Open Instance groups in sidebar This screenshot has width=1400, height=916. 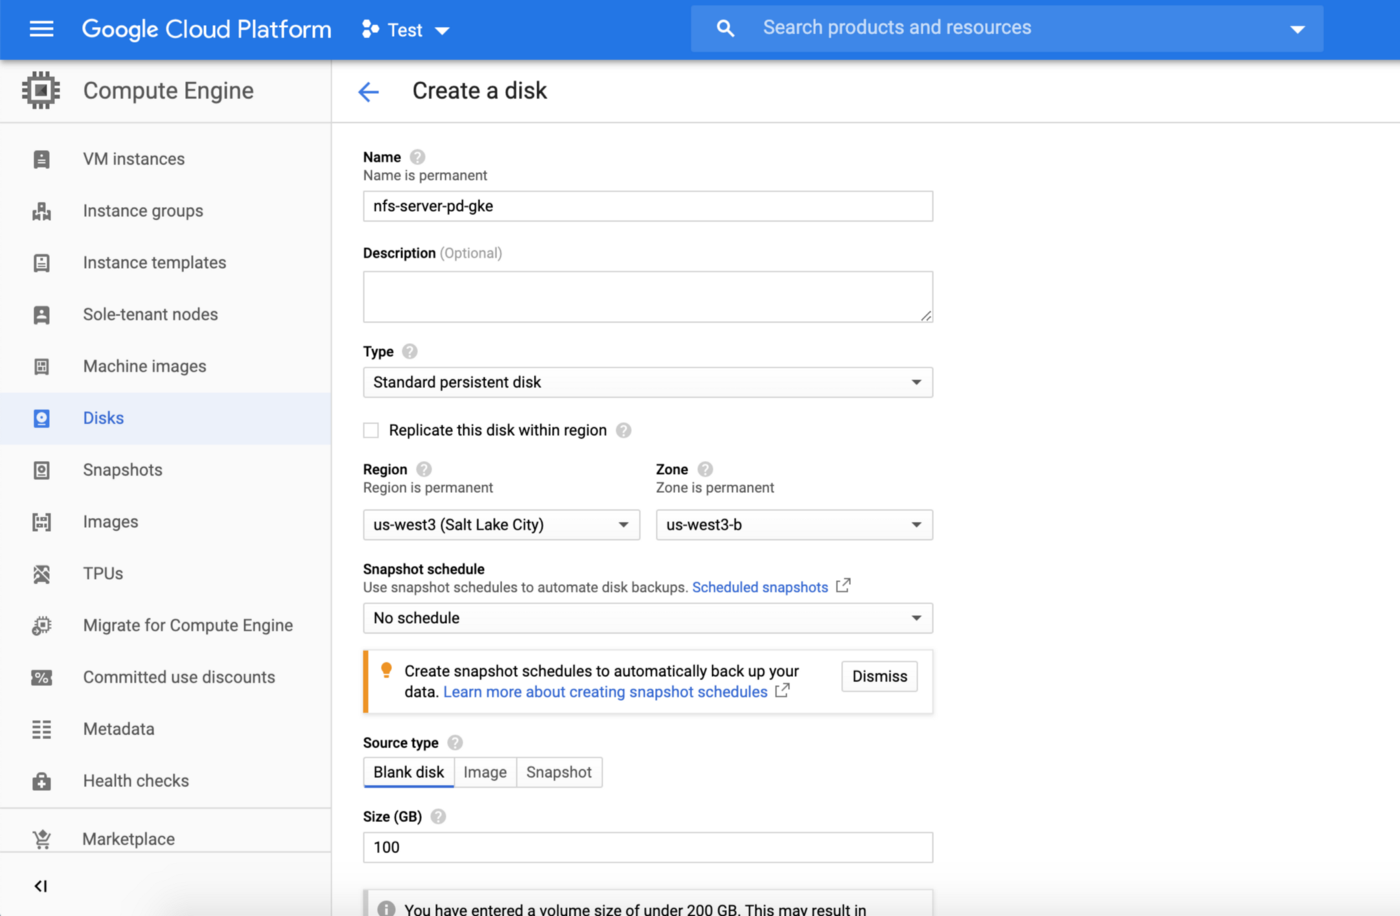pos(143,211)
